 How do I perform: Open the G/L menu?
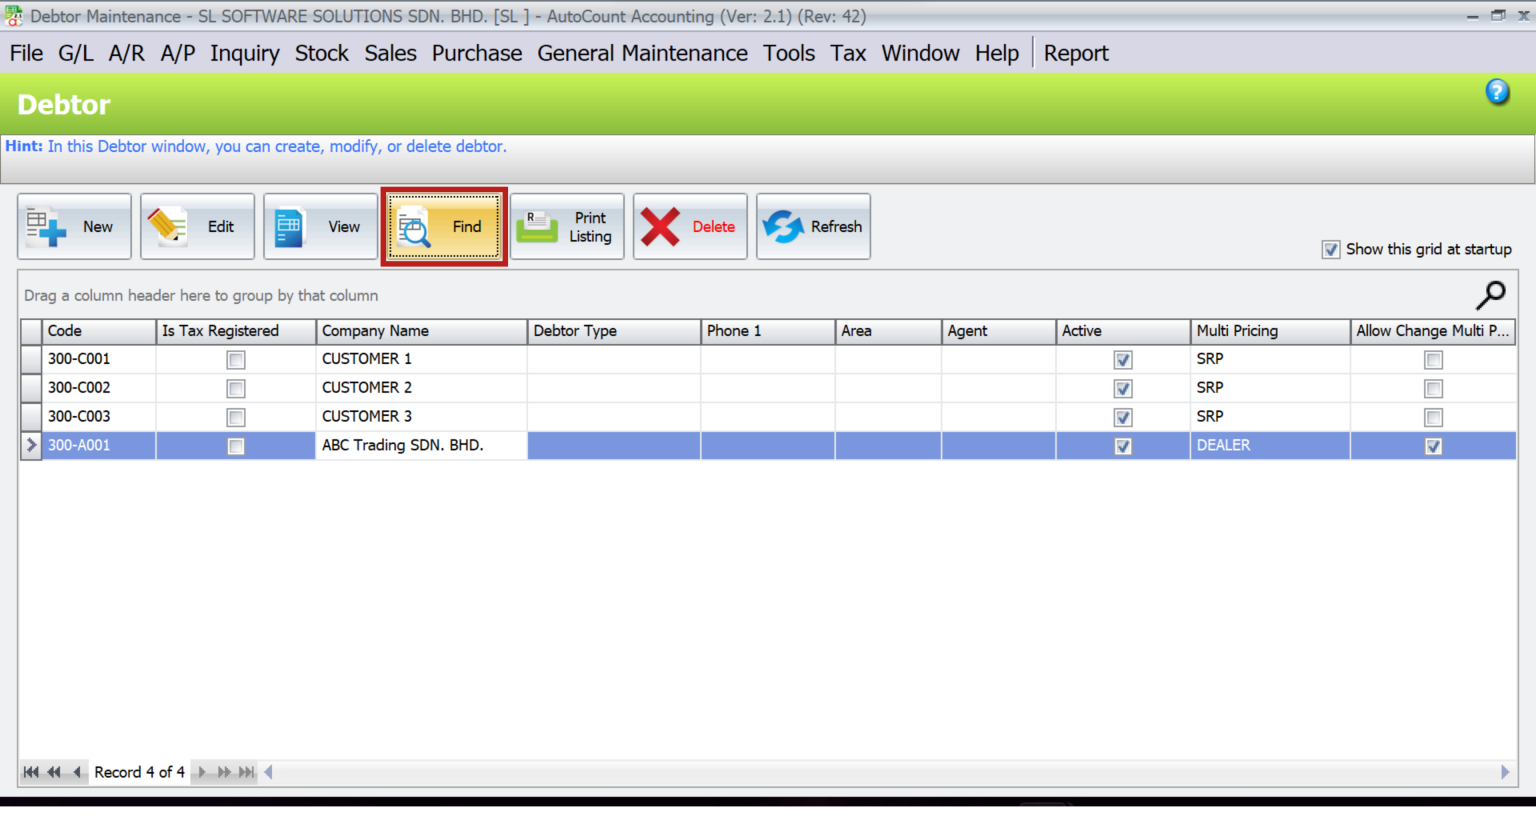[x=76, y=53]
